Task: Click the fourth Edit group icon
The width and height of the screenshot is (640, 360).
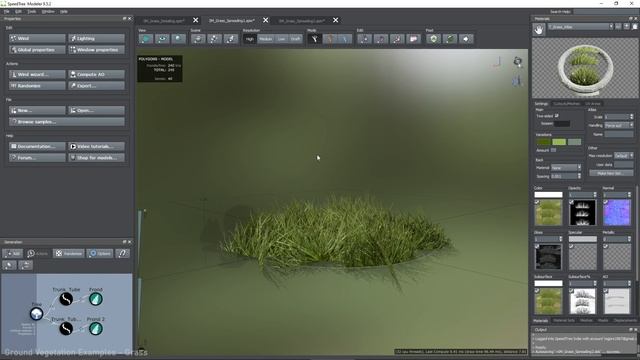Action: click(x=413, y=39)
